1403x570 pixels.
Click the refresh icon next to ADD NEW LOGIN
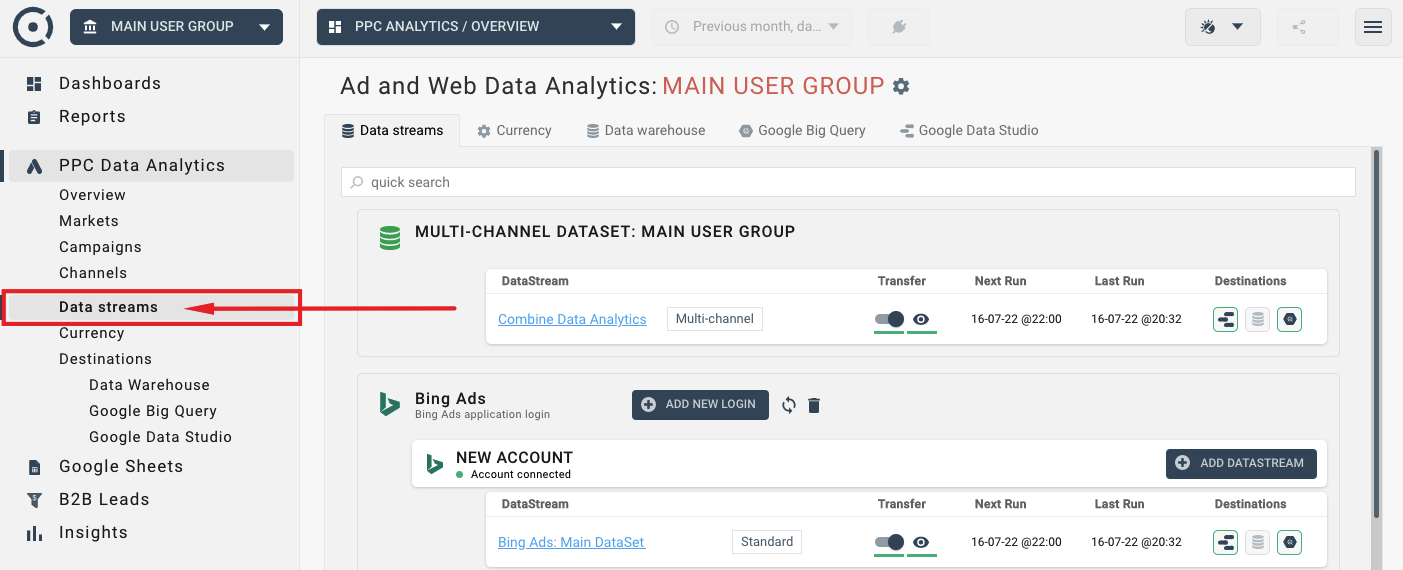click(789, 405)
